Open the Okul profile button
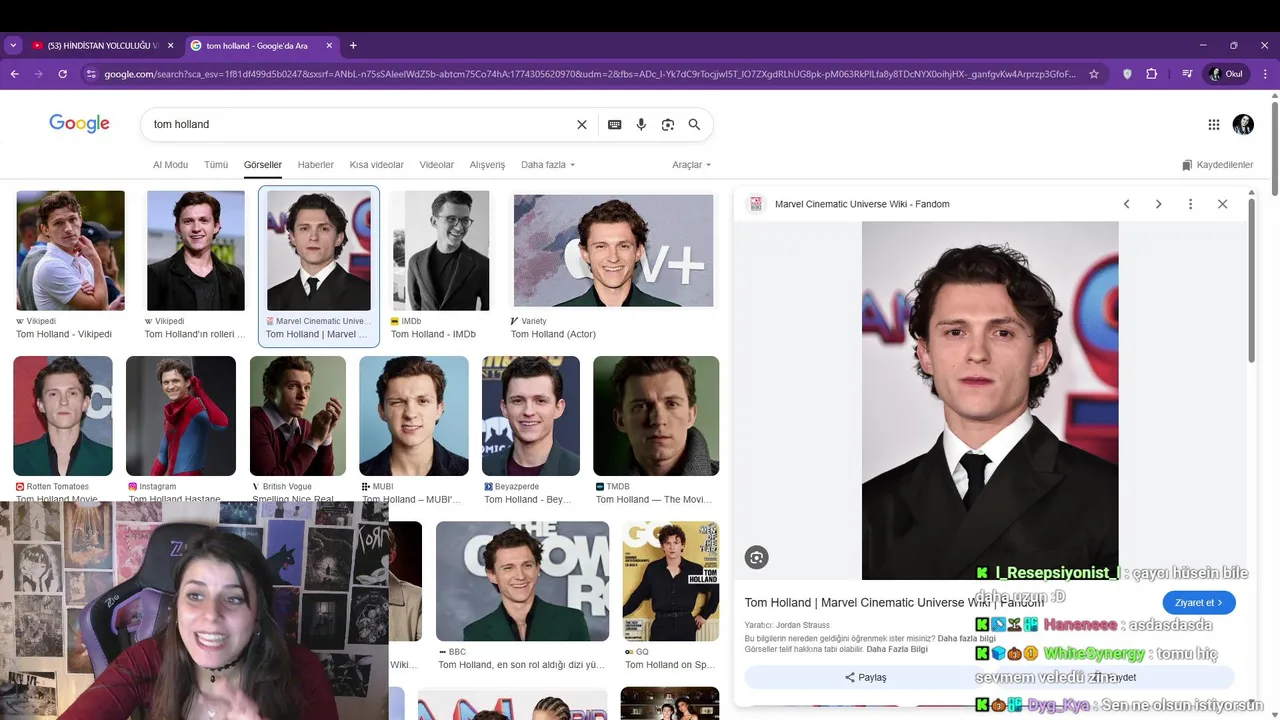Image resolution: width=1280 pixels, height=720 pixels. [x=1227, y=74]
